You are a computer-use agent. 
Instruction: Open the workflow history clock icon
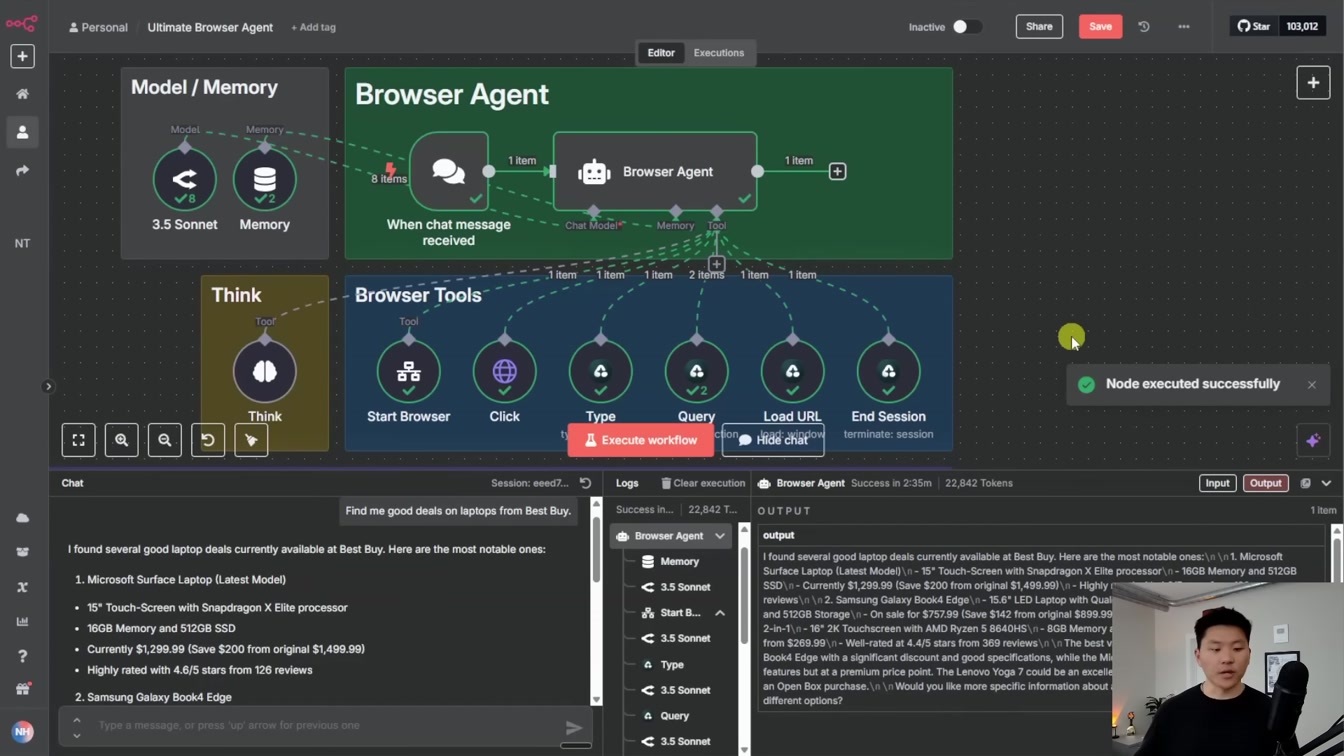click(1144, 27)
